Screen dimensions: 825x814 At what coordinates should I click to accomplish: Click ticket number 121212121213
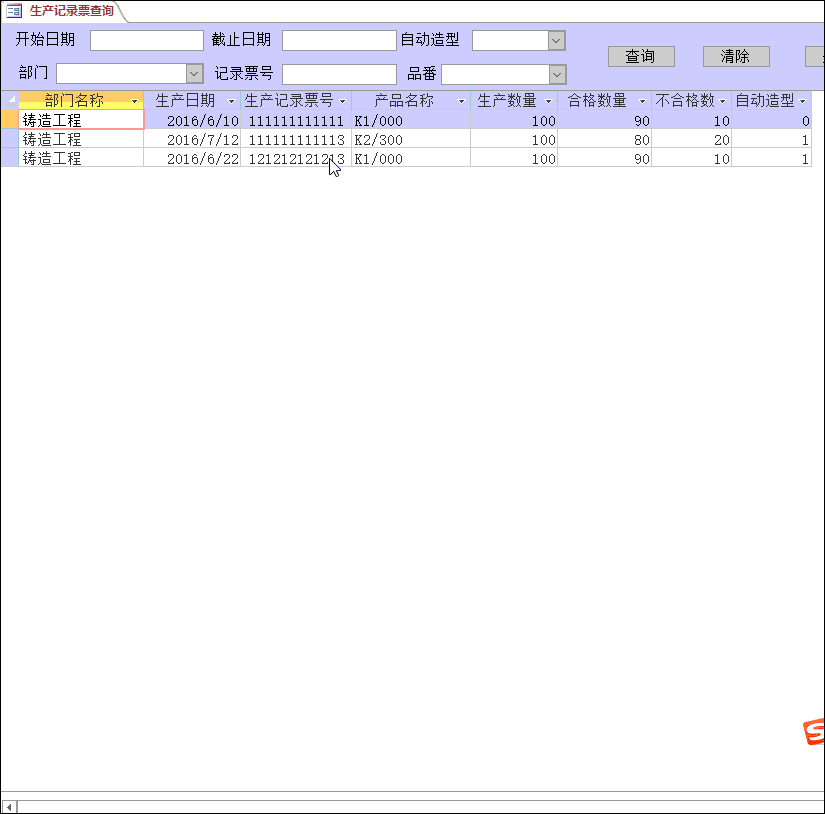(x=296, y=158)
